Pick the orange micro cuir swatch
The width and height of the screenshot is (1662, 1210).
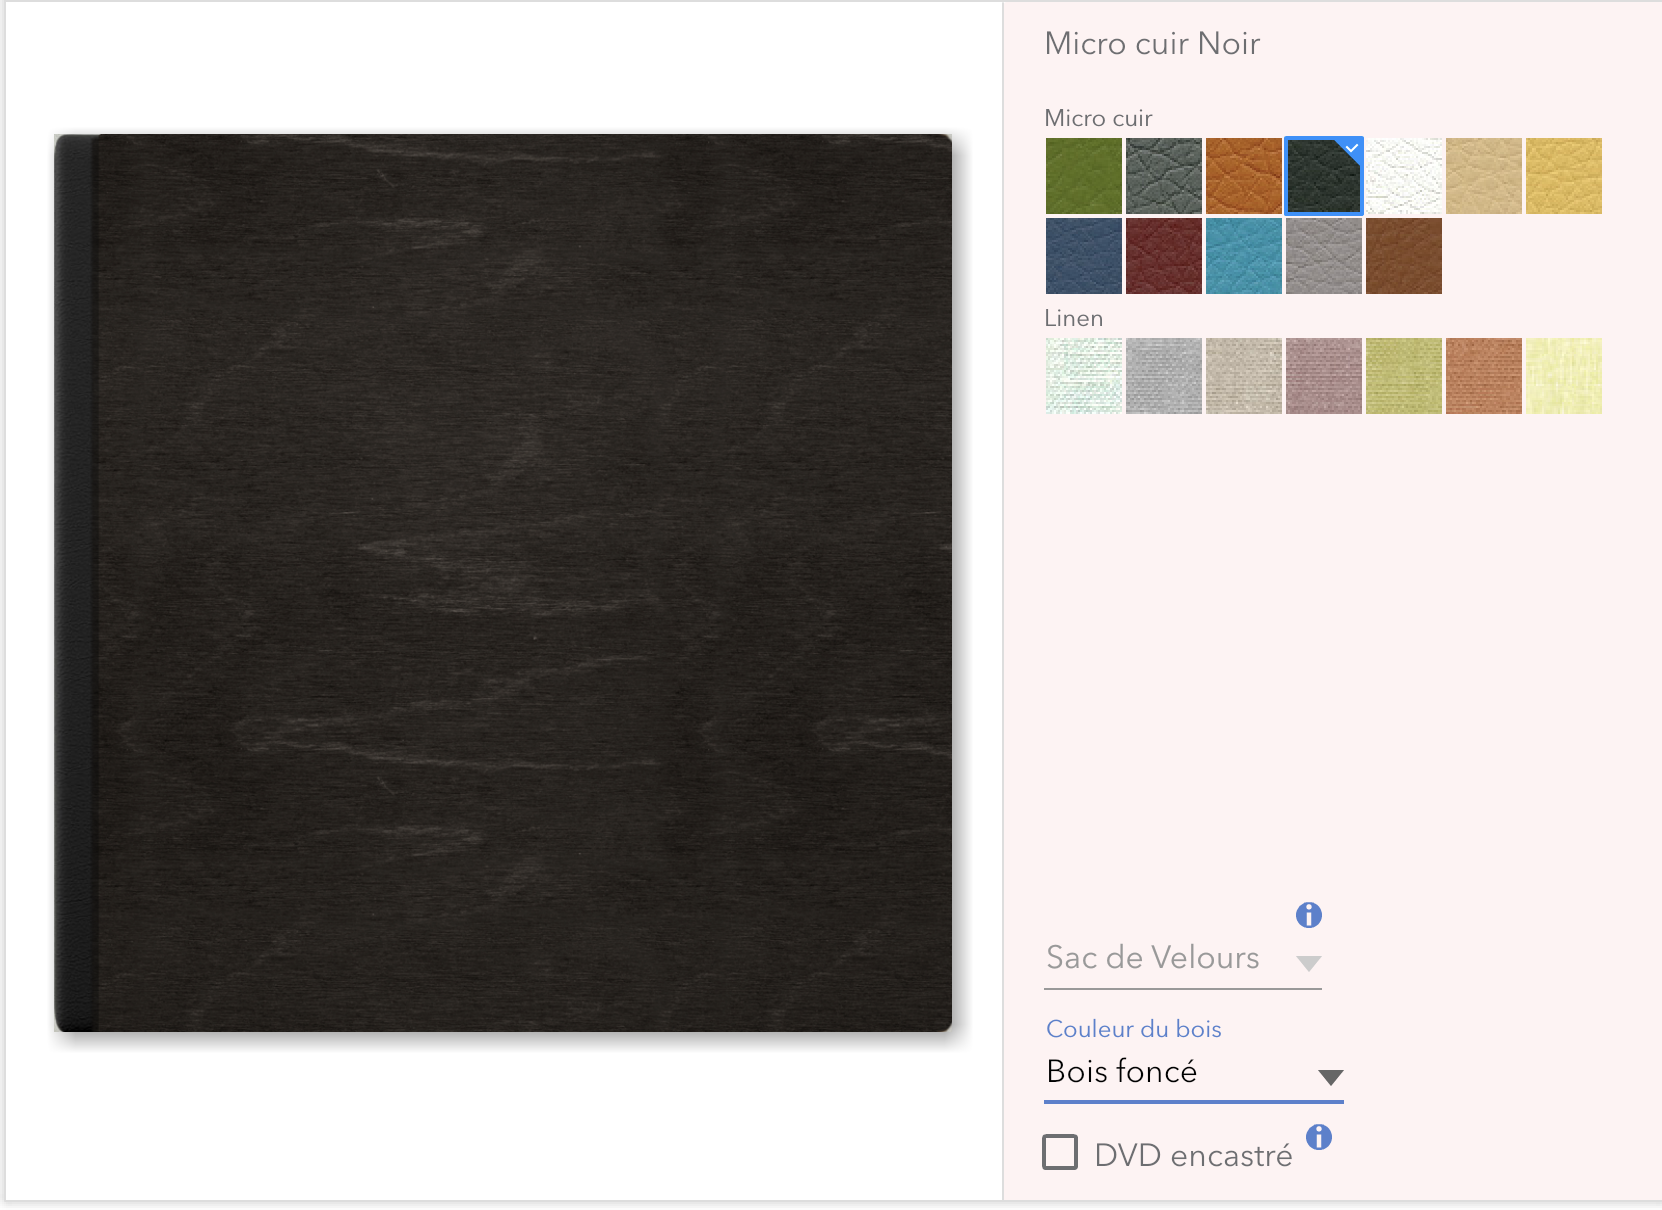(x=1244, y=176)
